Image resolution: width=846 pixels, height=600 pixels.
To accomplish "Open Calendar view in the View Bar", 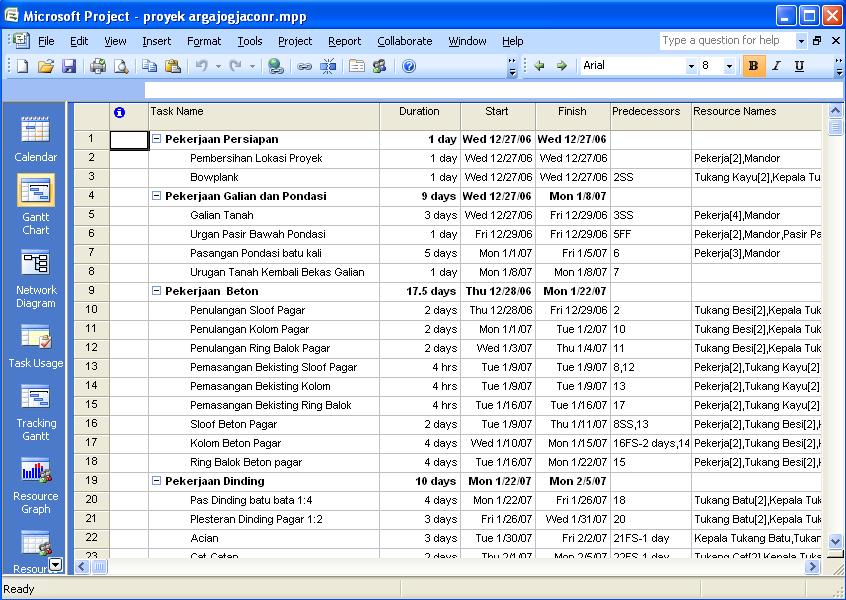I will pos(36,139).
